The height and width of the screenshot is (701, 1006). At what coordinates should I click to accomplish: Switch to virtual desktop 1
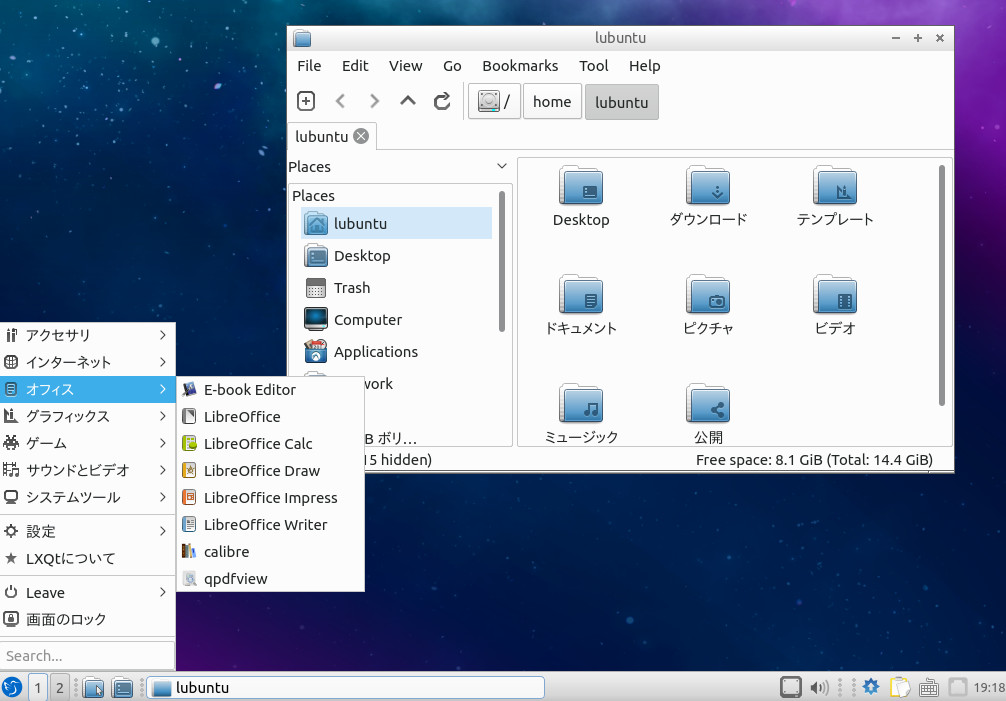pos(37,688)
